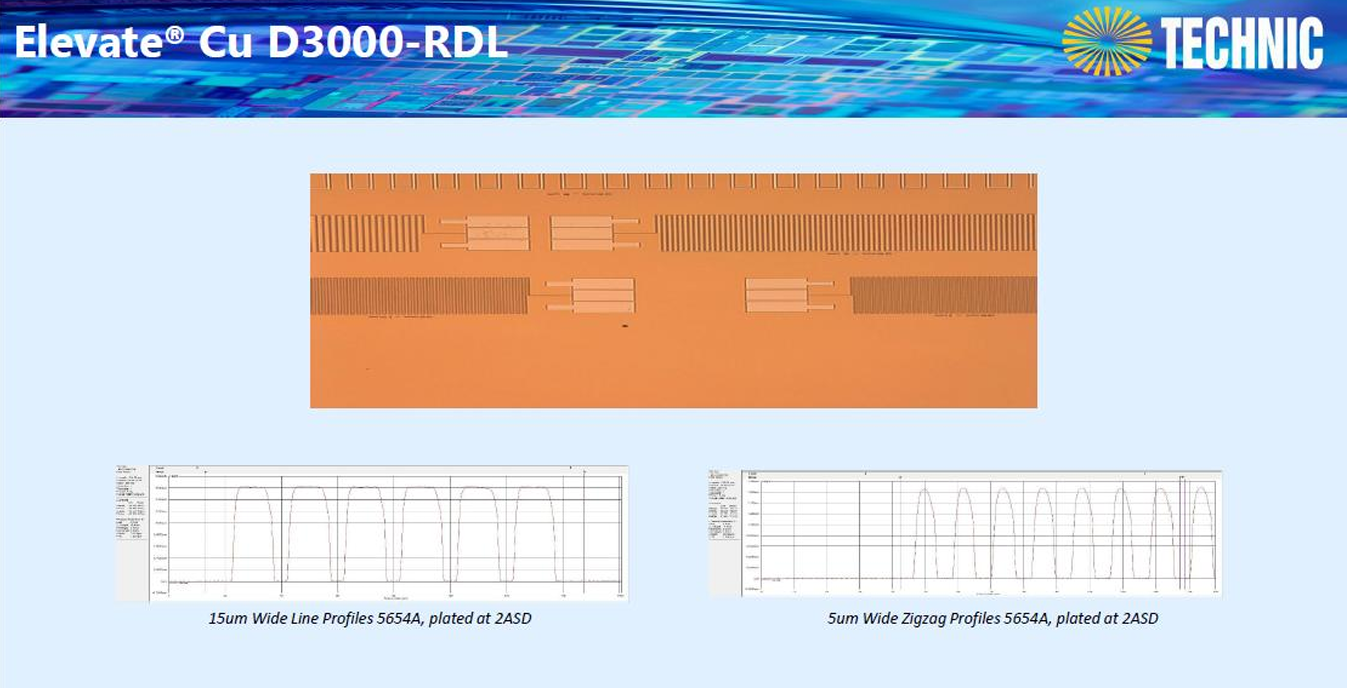Click the lower-right contact pad in microscope image
The image size is (1347, 688).
pos(776,295)
